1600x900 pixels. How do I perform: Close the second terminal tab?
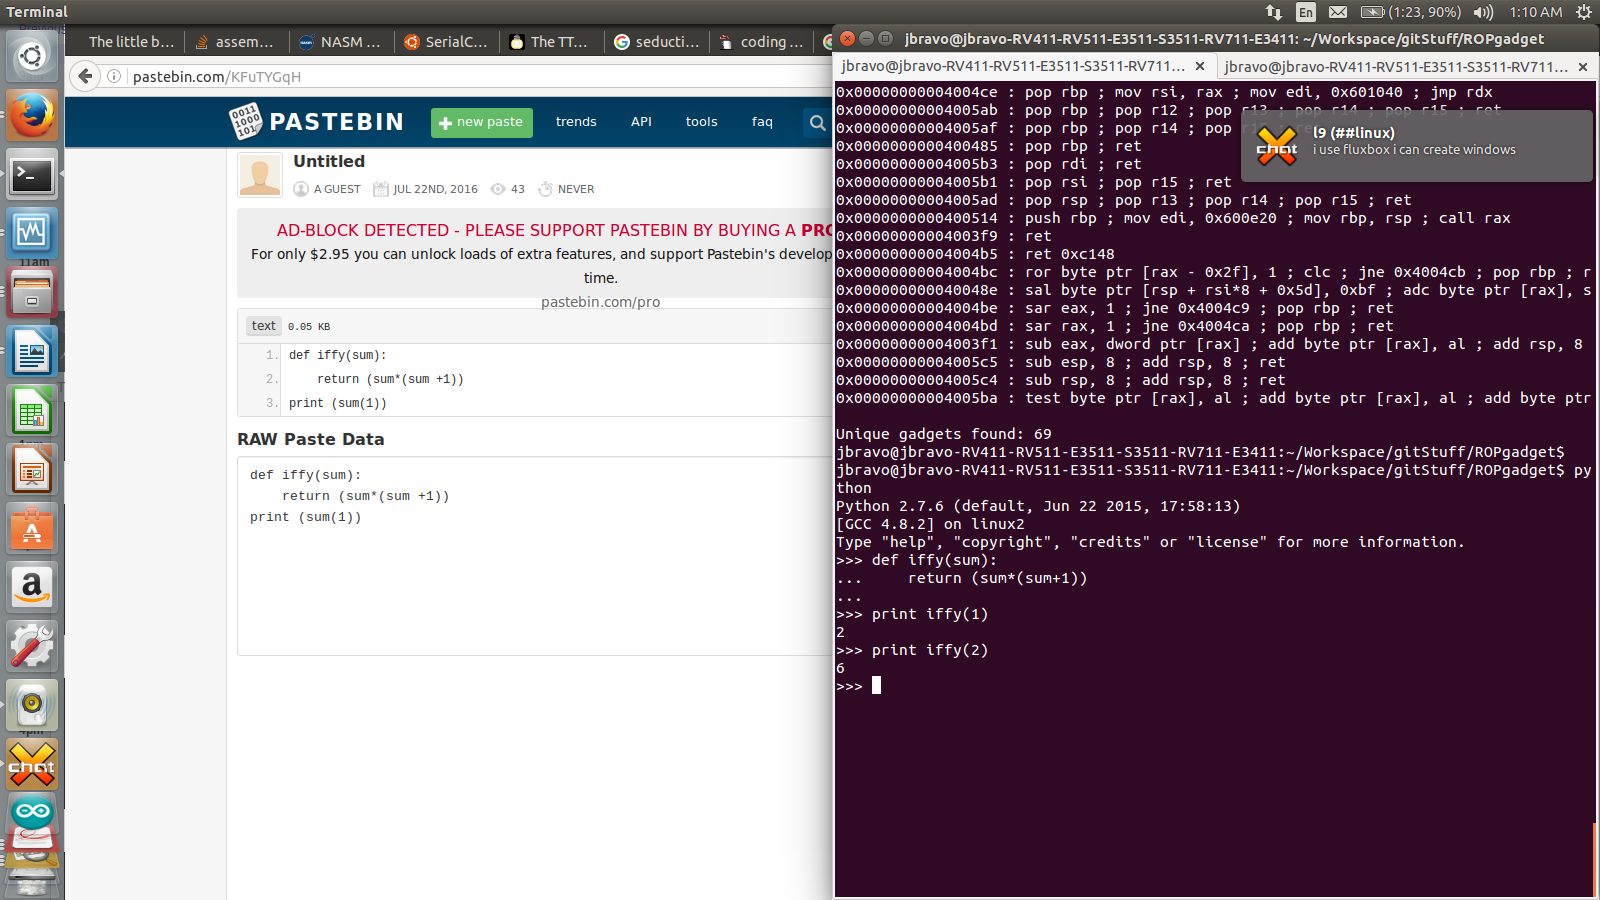coord(1583,66)
